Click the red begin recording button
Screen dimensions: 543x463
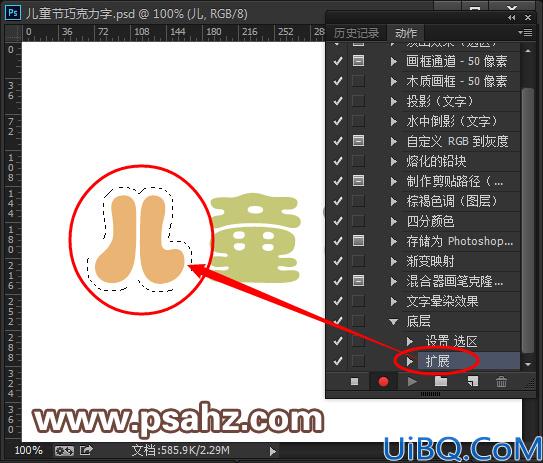[383, 382]
